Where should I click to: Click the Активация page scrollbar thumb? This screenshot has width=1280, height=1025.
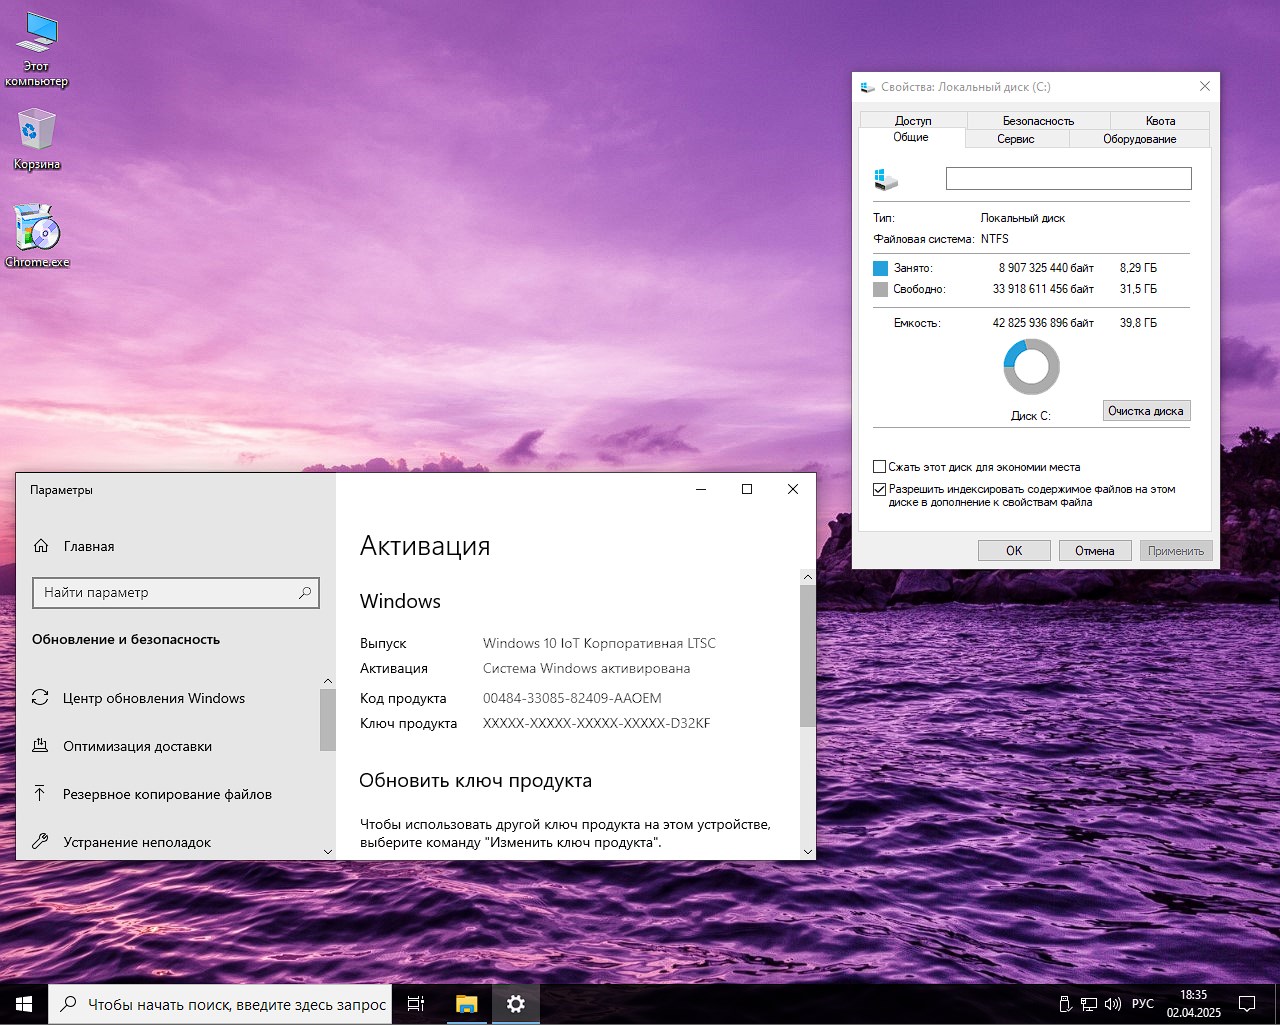[x=808, y=656]
